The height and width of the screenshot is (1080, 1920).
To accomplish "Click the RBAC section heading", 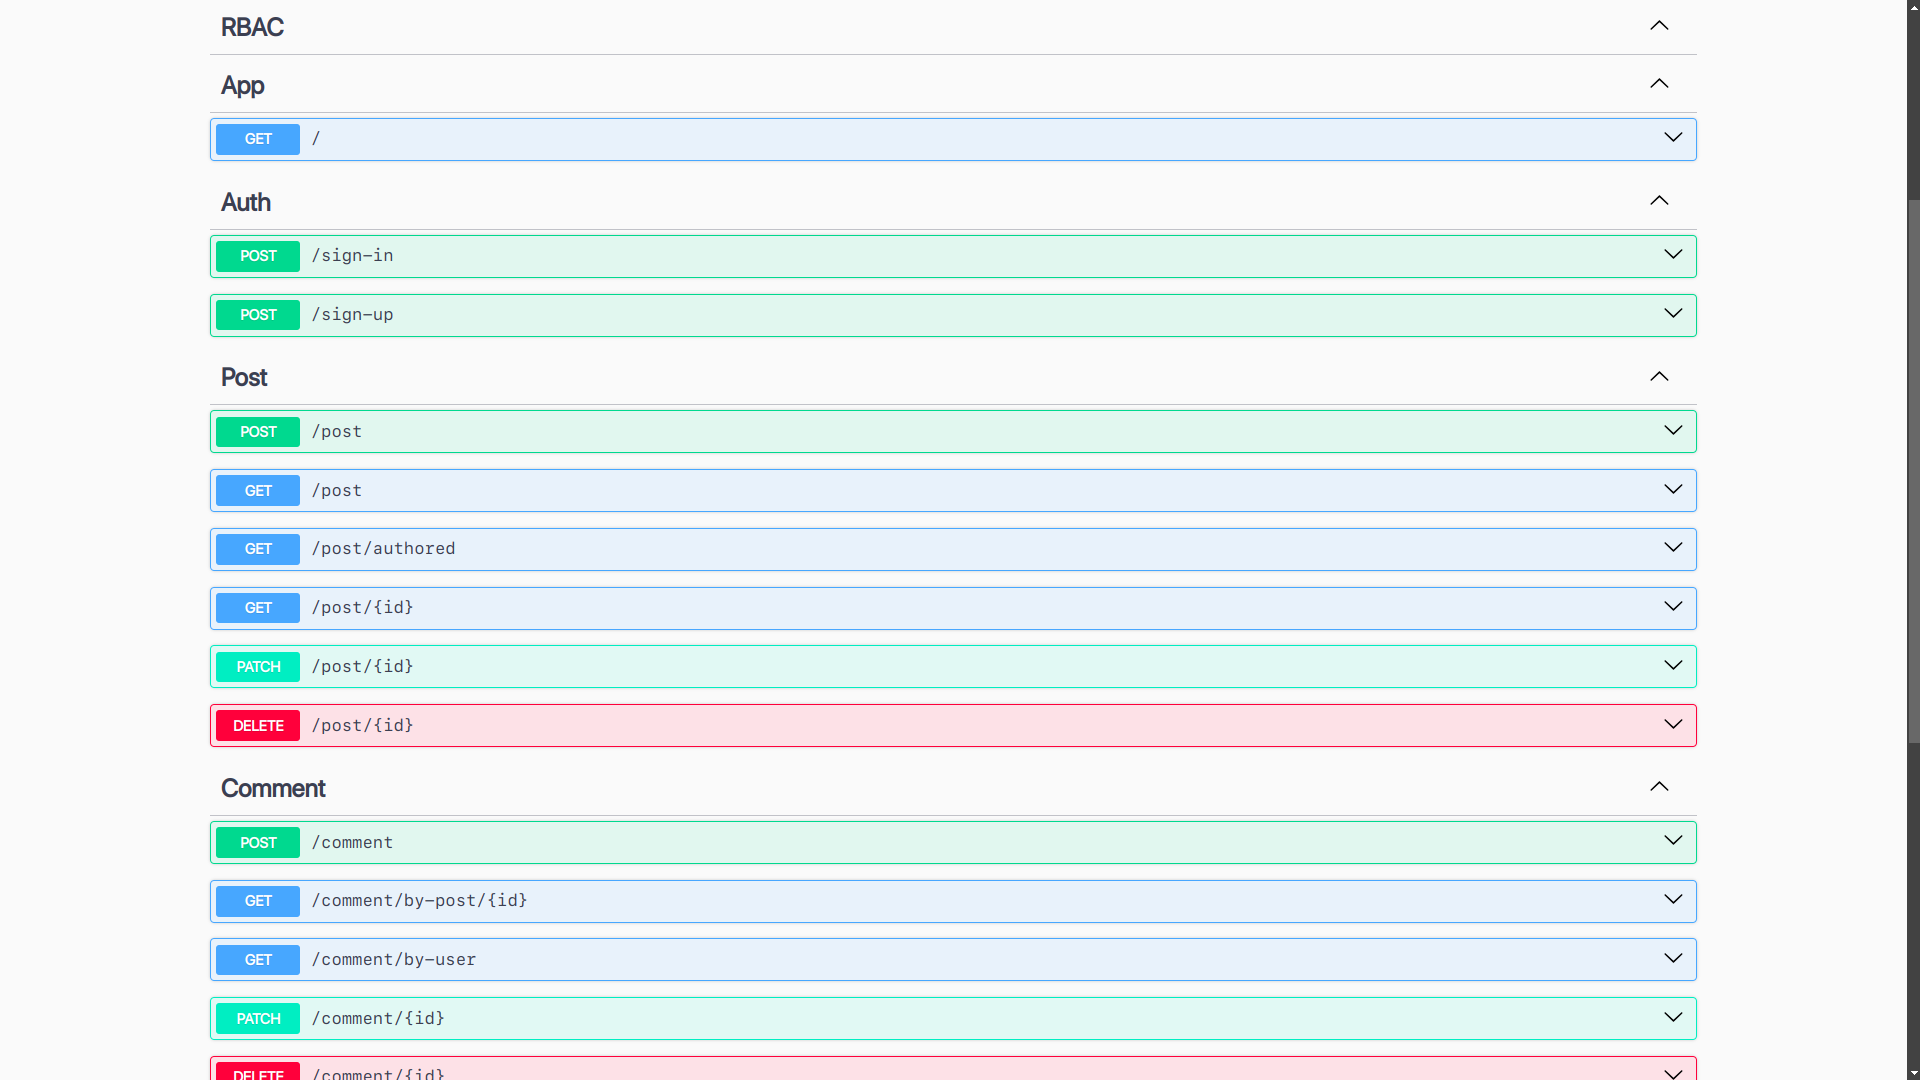I will tap(252, 27).
